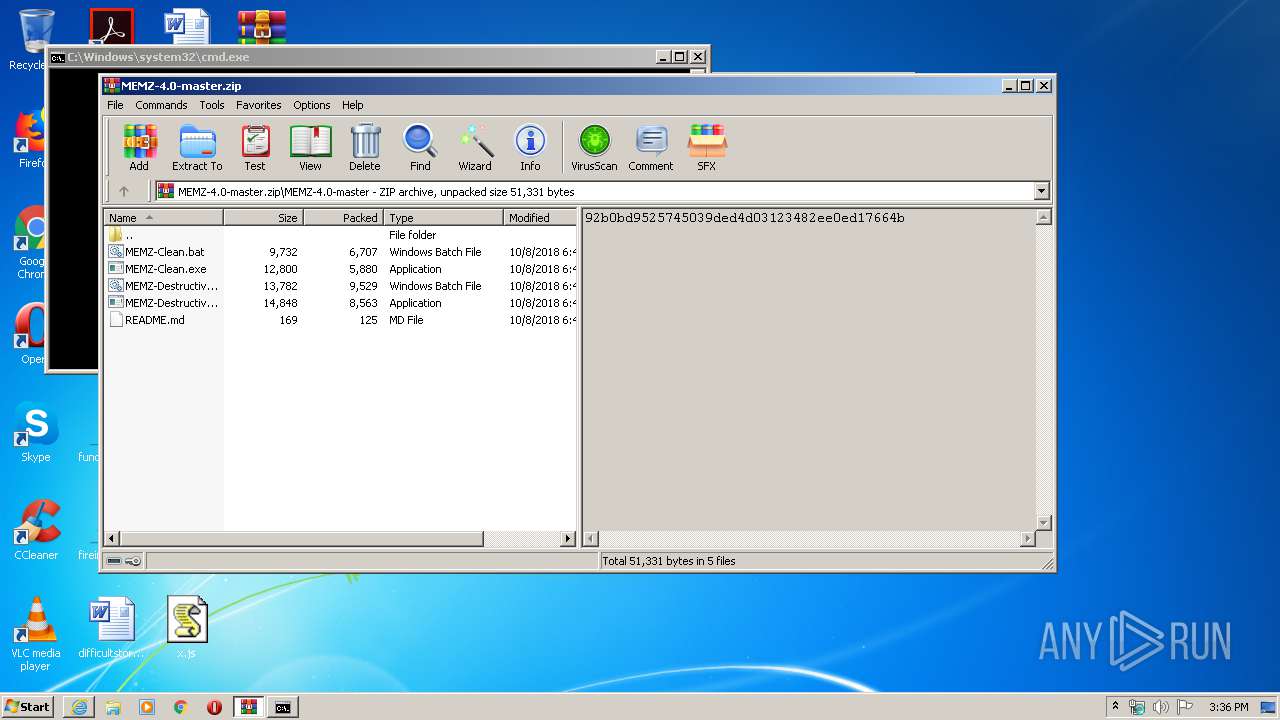Select the Recycle Bin desktop icon
The width and height of the screenshot is (1280, 720).
[x=35, y=40]
